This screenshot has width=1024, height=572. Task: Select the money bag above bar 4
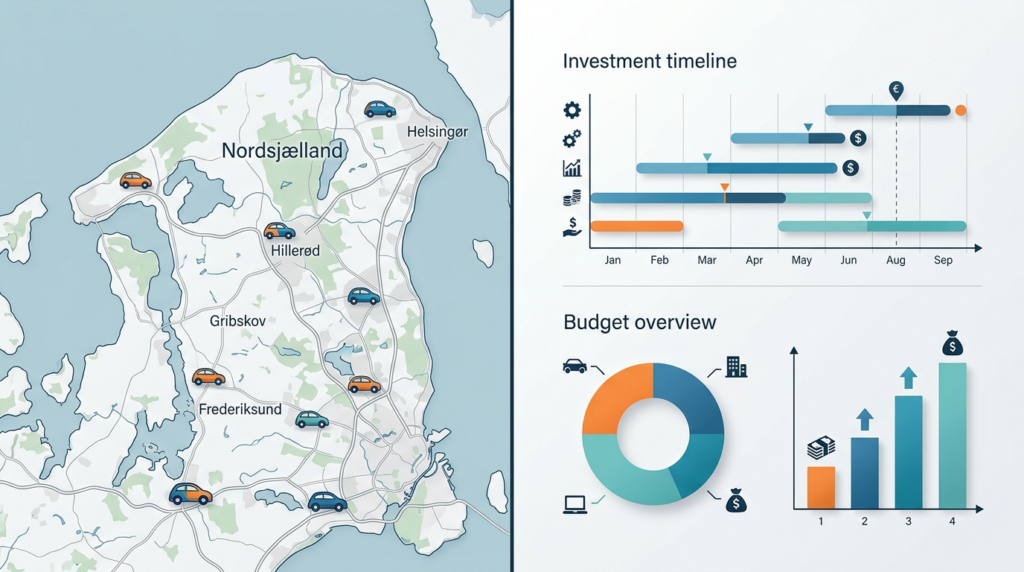point(952,343)
